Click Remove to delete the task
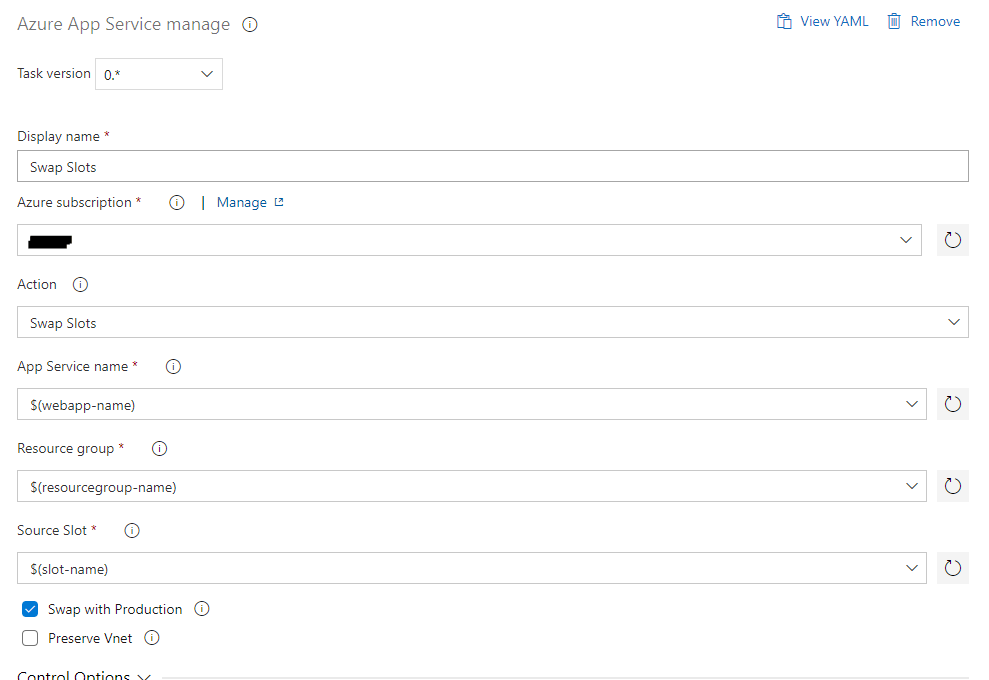Image resolution: width=989 pixels, height=680 pixels. 924,21
